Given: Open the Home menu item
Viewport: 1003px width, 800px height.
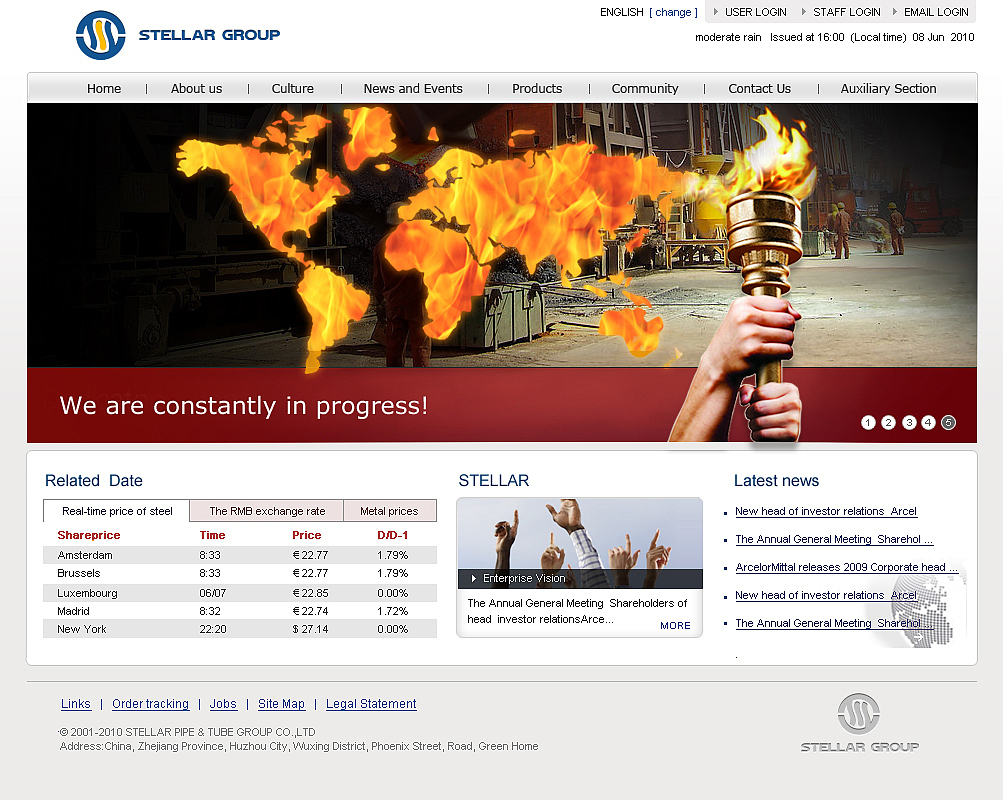Looking at the screenshot, I should [x=104, y=88].
